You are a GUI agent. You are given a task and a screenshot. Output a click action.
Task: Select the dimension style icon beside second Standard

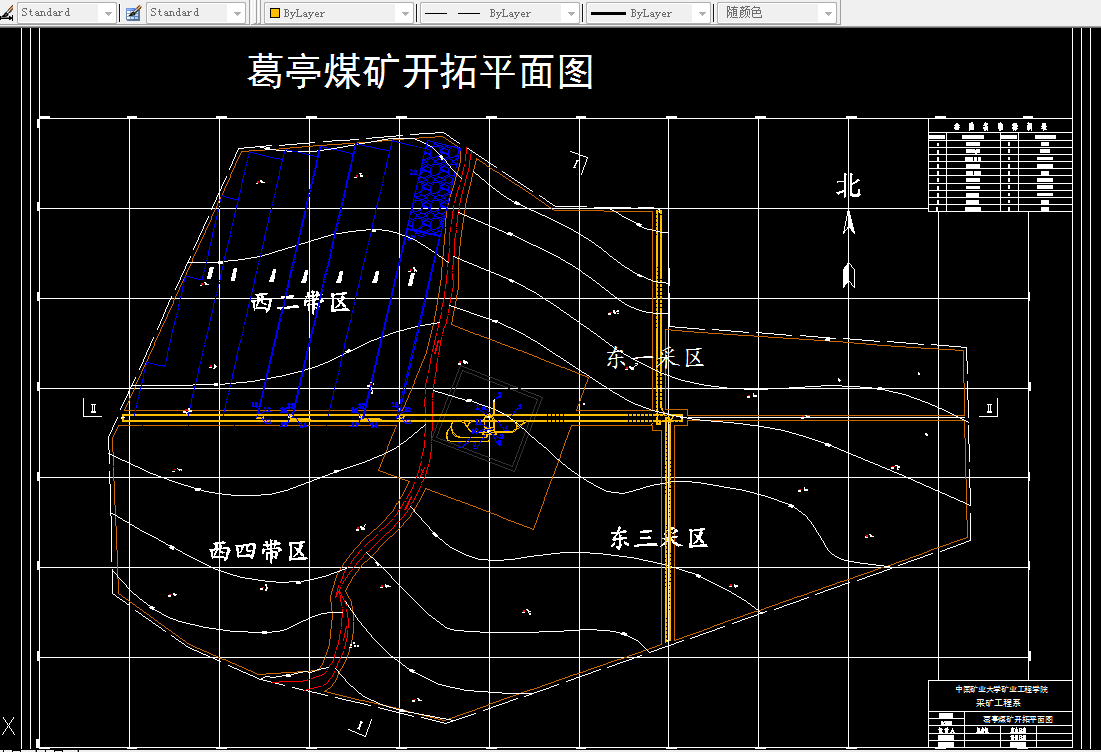point(131,12)
